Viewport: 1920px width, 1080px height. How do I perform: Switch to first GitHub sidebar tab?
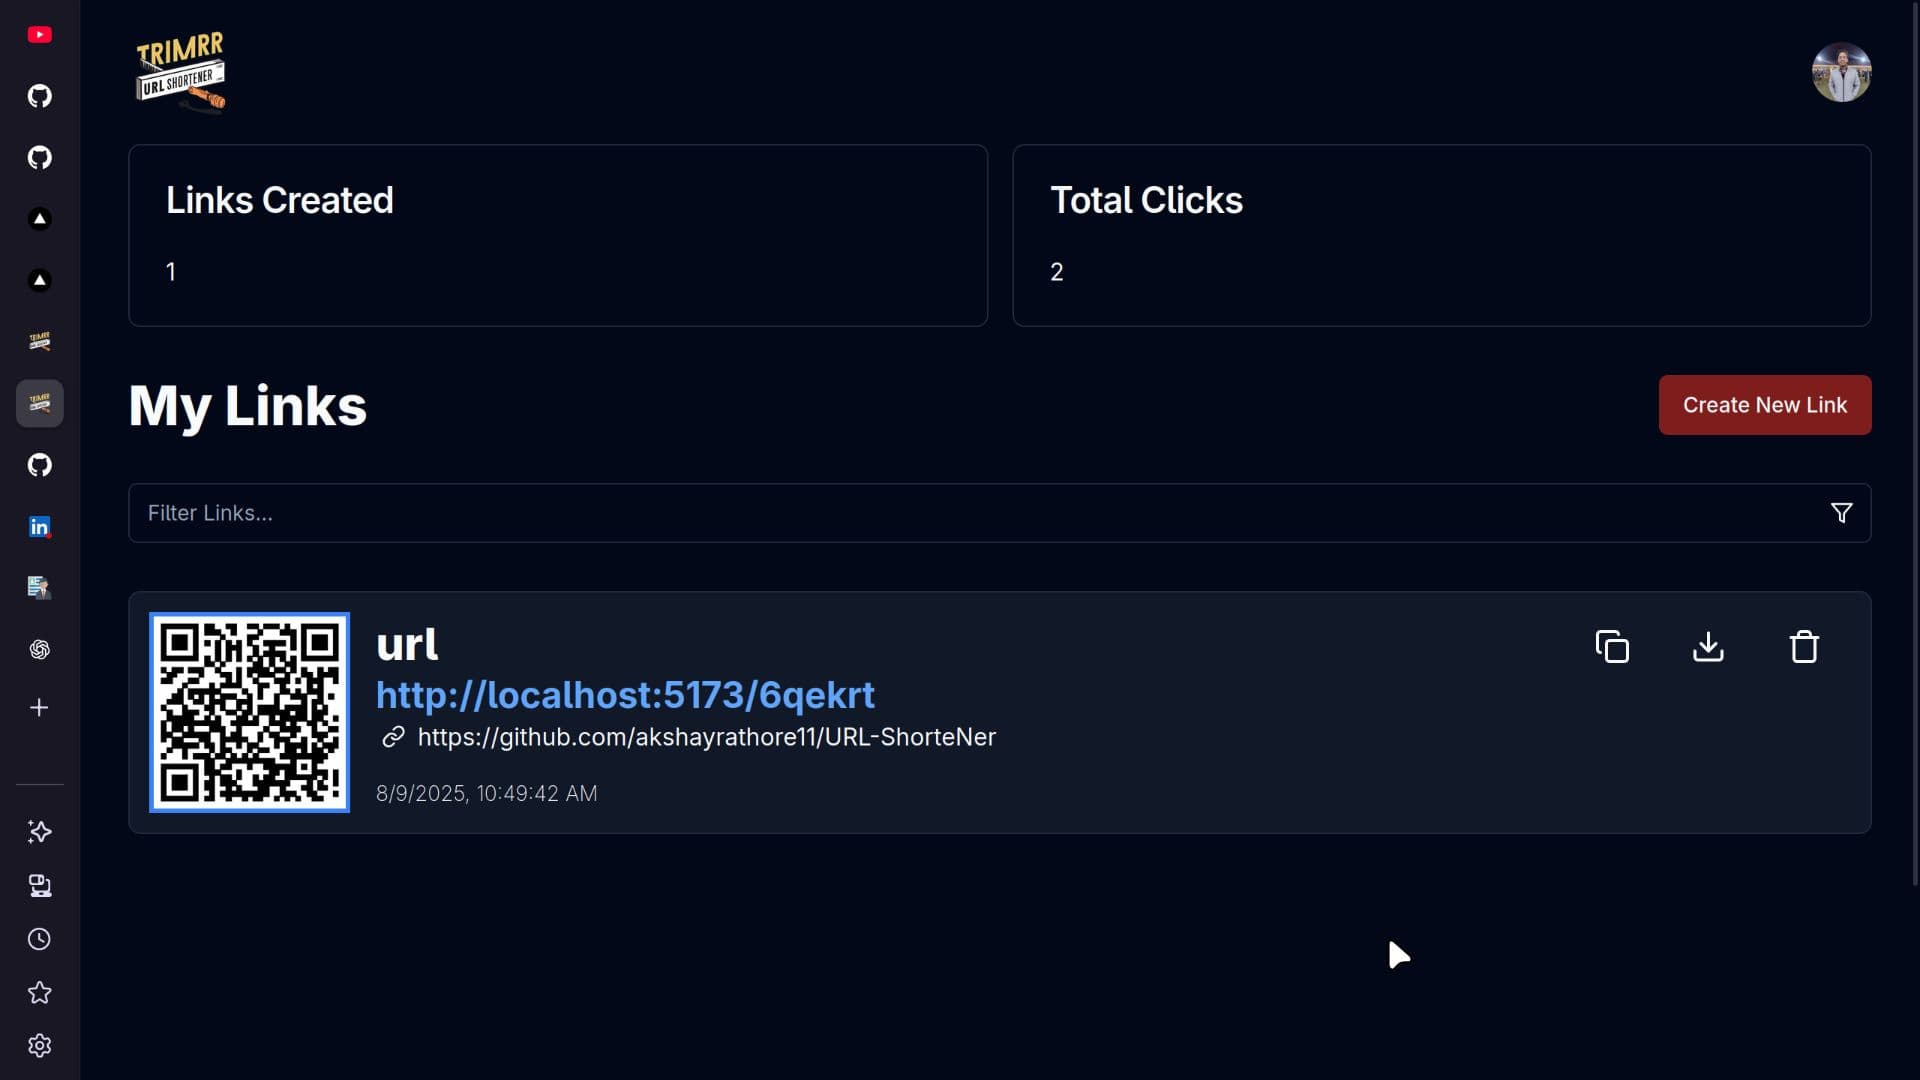40,96
